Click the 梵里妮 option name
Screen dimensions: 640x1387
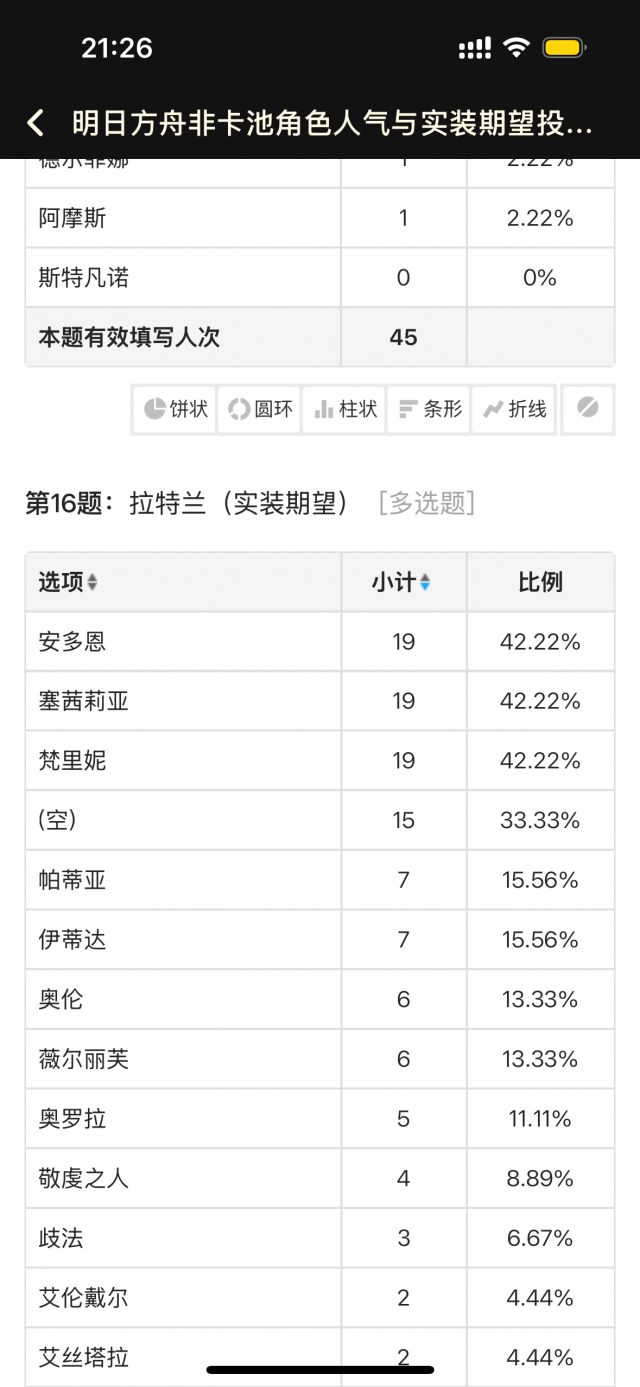72,761
